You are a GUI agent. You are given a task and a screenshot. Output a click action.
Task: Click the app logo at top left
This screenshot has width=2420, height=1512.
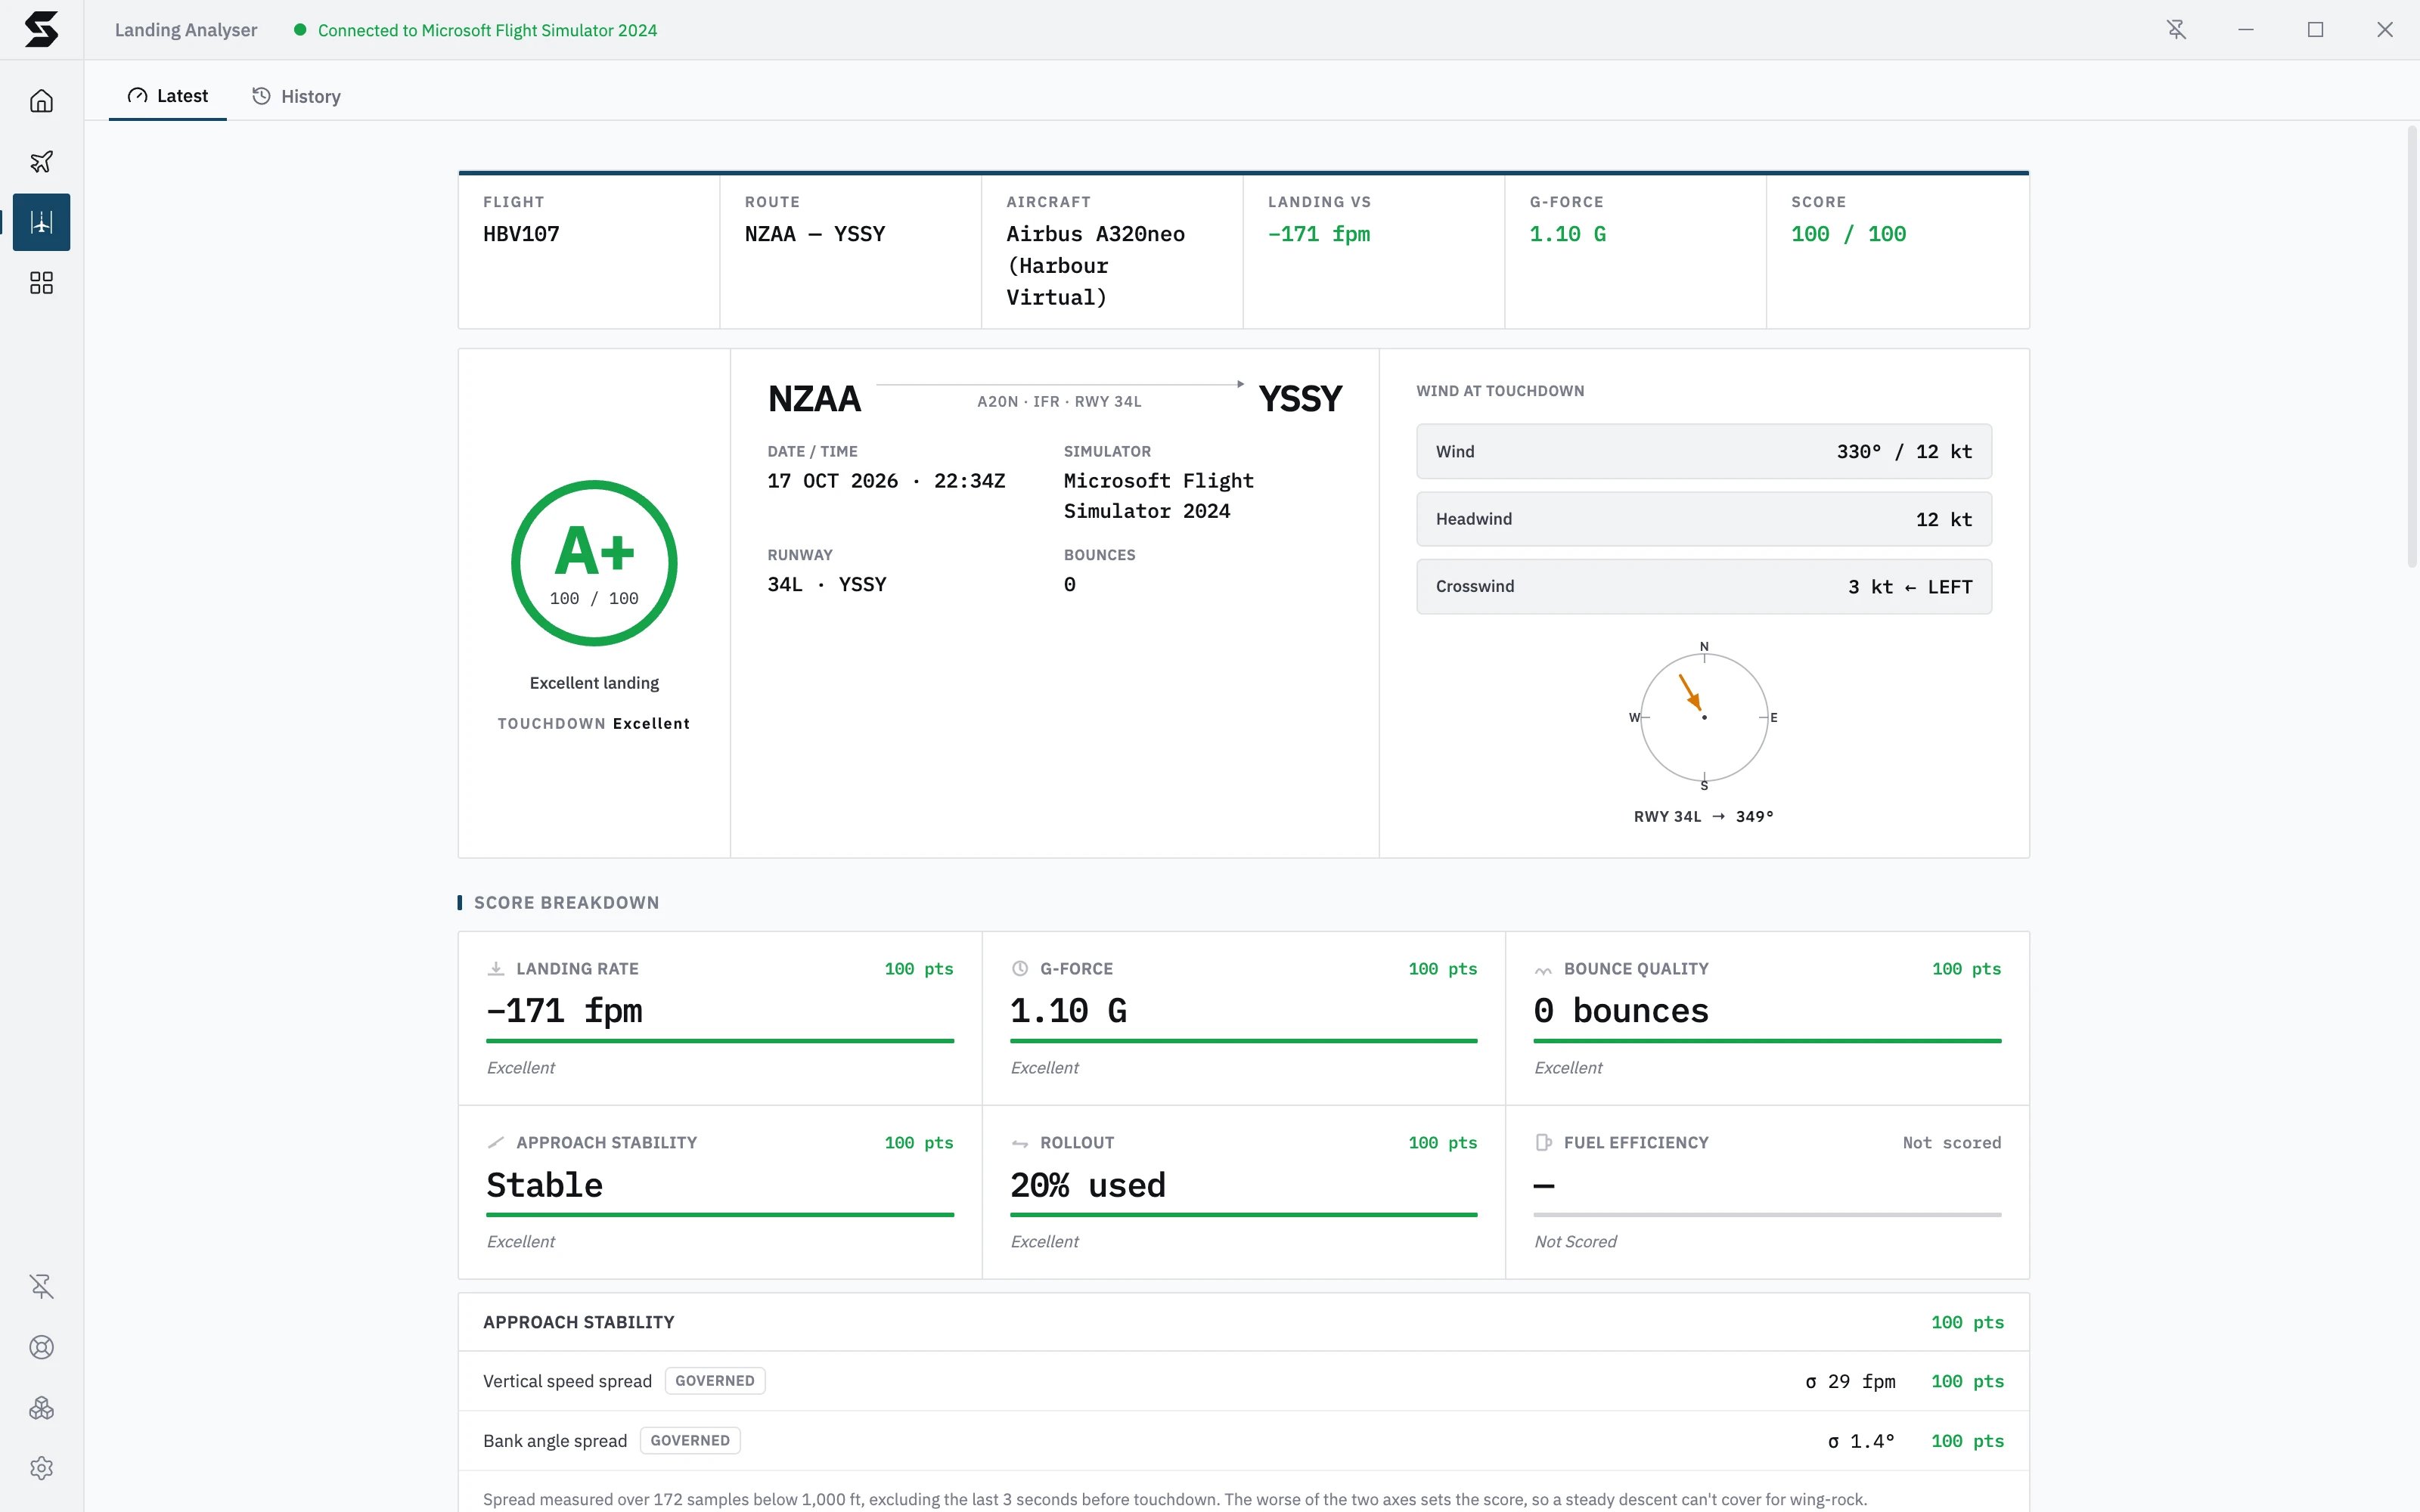41,29
